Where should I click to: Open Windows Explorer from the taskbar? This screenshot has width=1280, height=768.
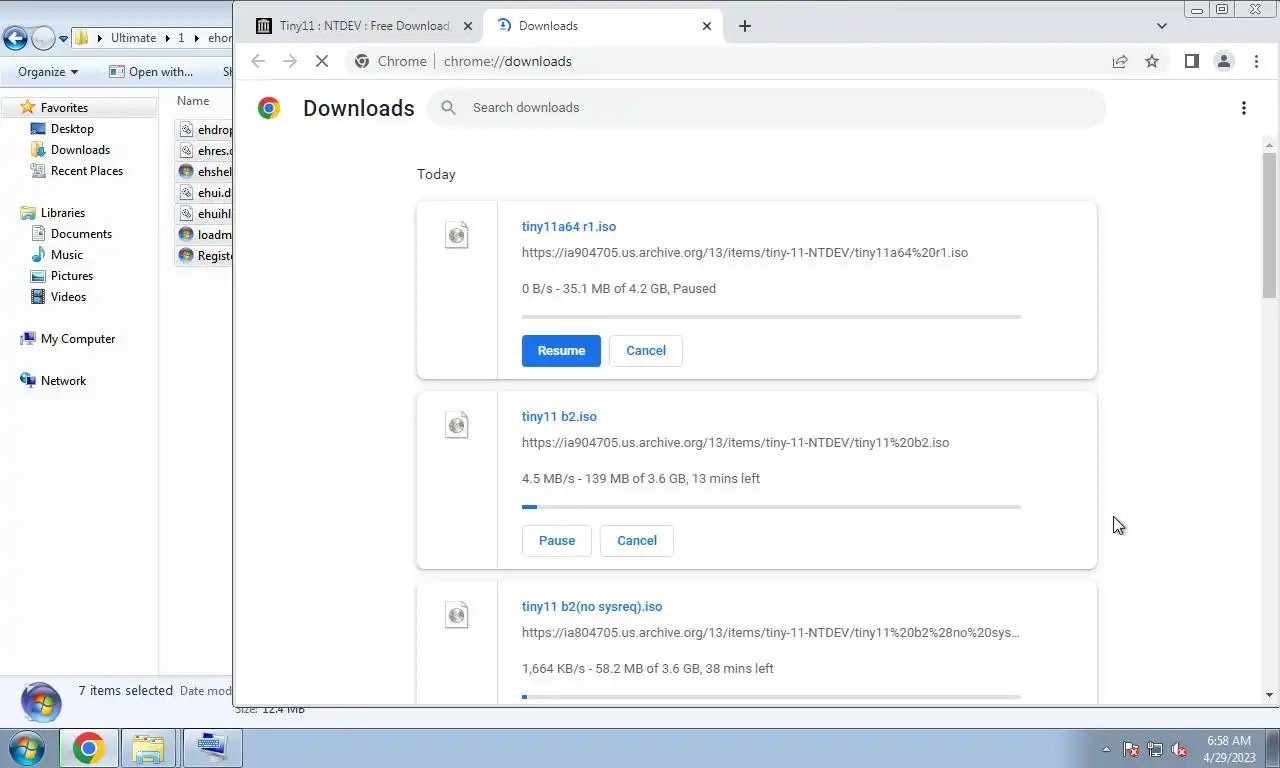point(148,748)
